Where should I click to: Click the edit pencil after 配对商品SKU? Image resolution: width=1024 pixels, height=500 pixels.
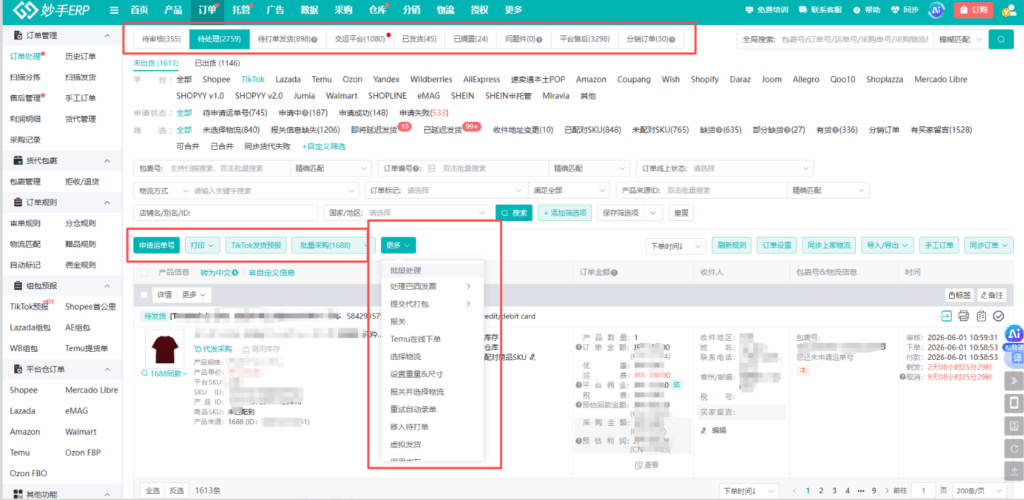point(533,356)
